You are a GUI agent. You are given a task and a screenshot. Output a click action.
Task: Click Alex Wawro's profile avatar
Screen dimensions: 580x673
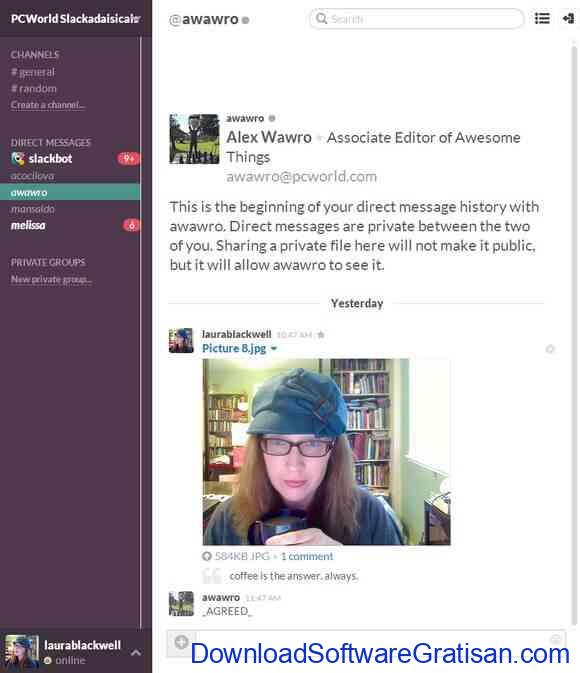[x=194, y=139]
